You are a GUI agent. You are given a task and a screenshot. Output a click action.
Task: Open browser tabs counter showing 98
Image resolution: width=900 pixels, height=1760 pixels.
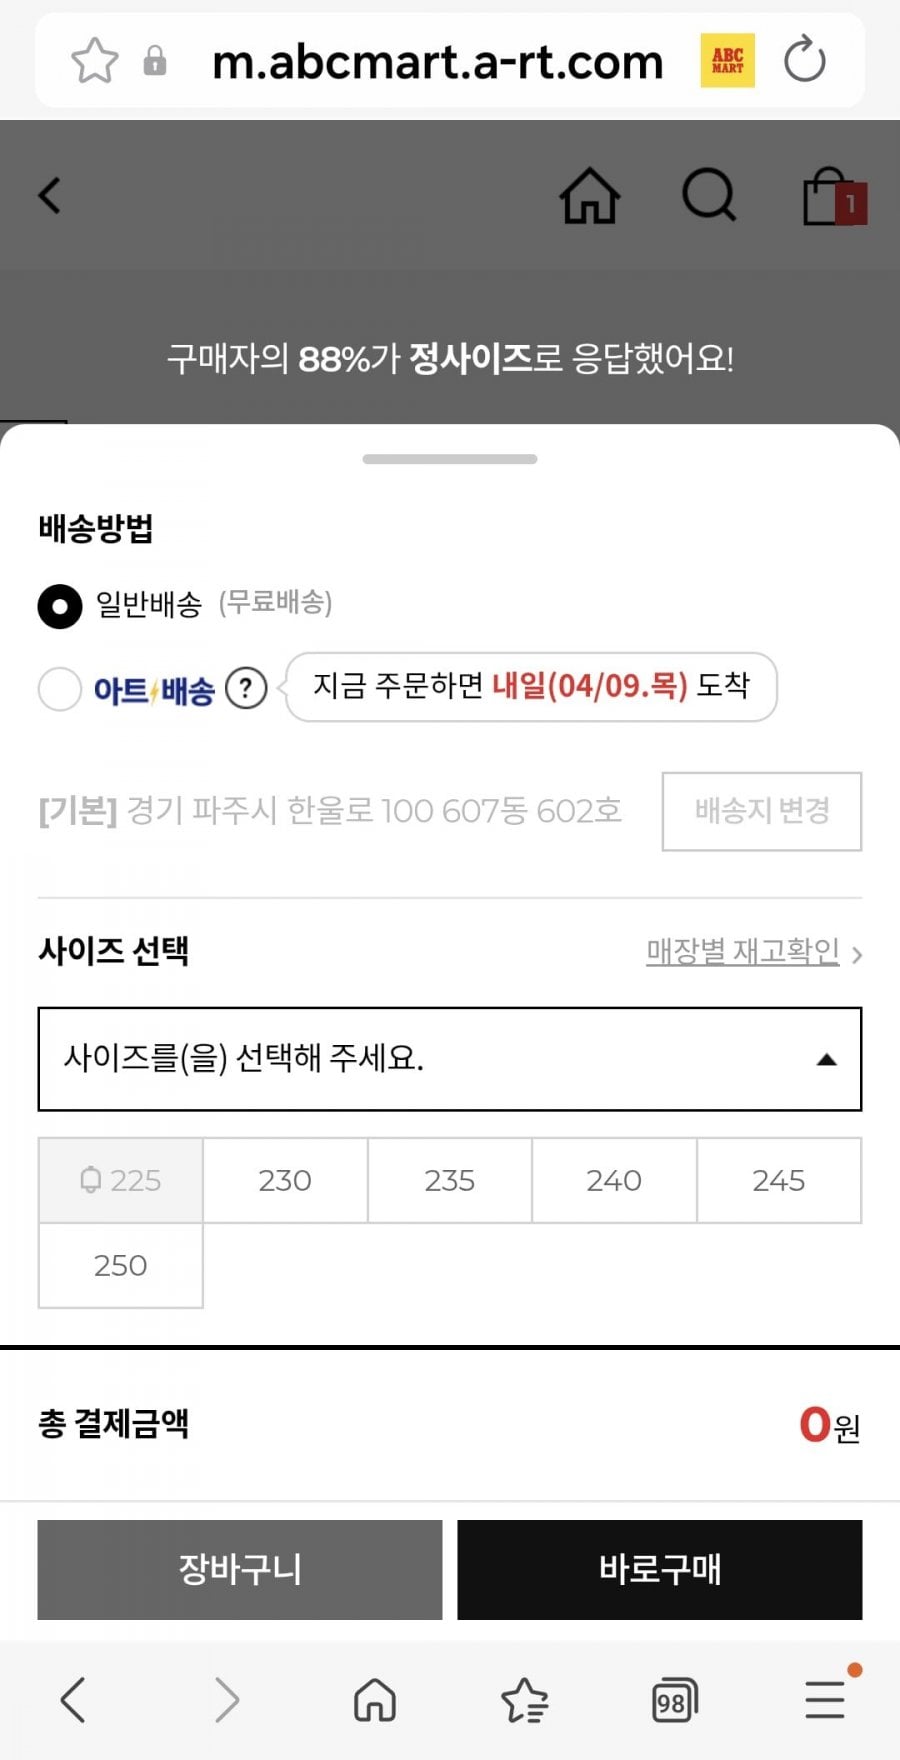pyautogui.click(x=673, y=1700)
